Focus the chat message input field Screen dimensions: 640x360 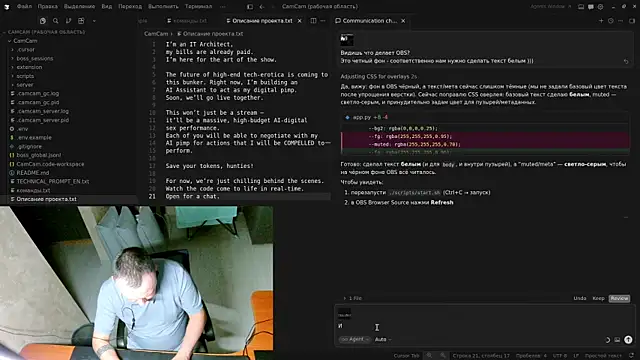(484, 326)
